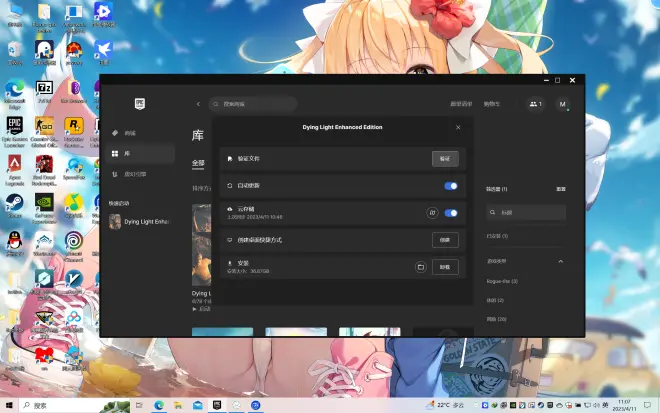The width and height of the screenshot is (660, 413).
Task: Open the Store page in sidebar
Action: 128,132
